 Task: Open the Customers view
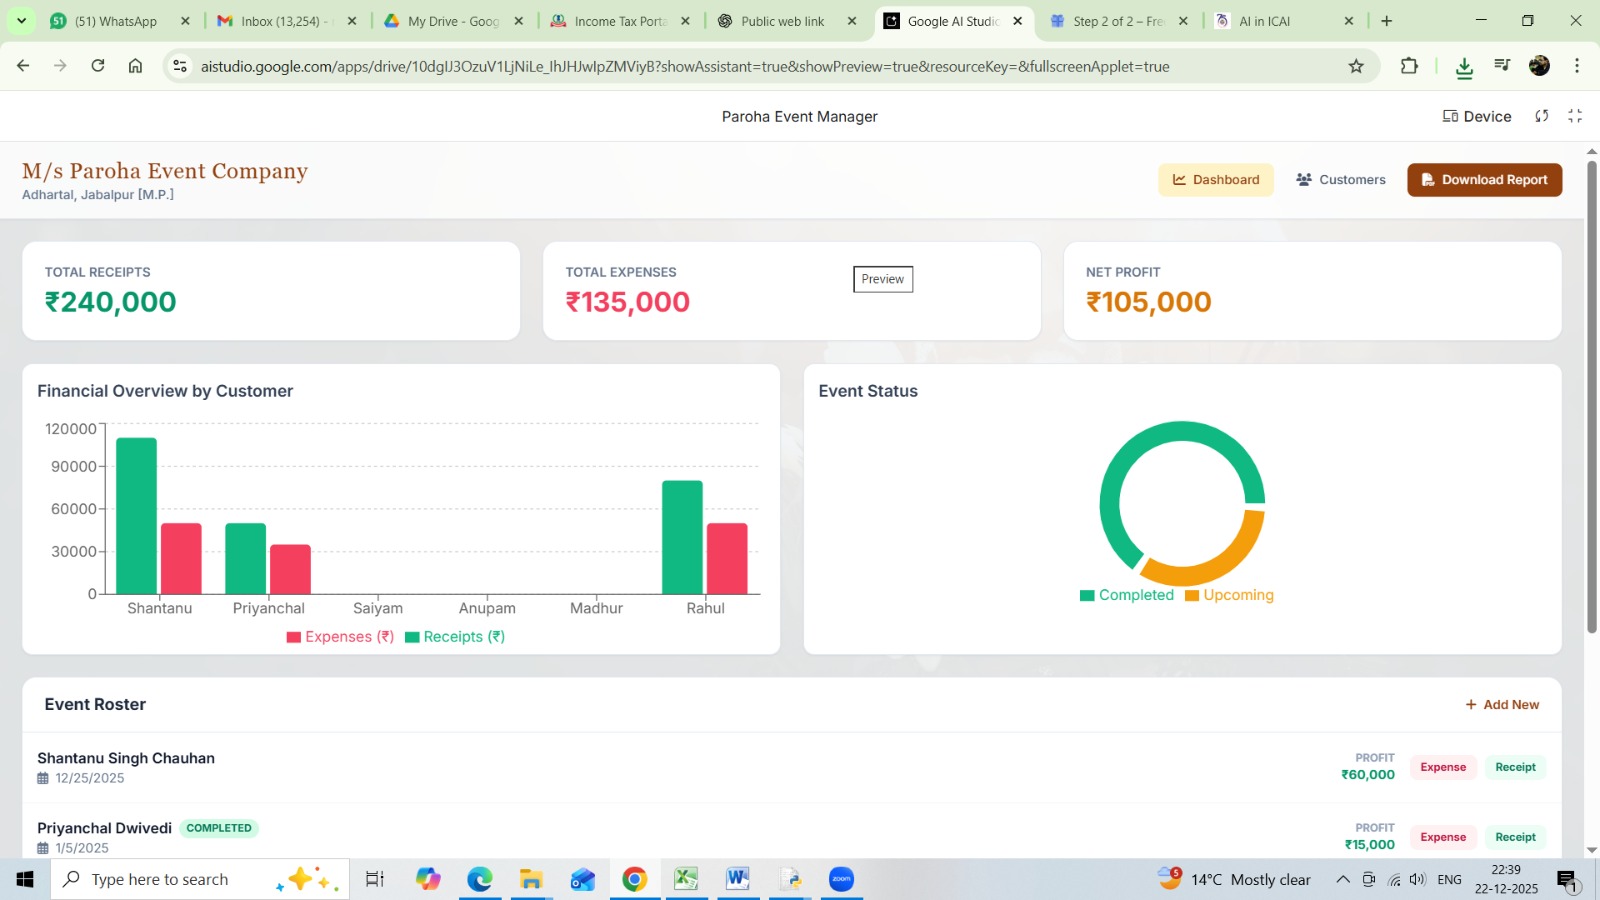pyautogui.click(x=1340, y=180)
